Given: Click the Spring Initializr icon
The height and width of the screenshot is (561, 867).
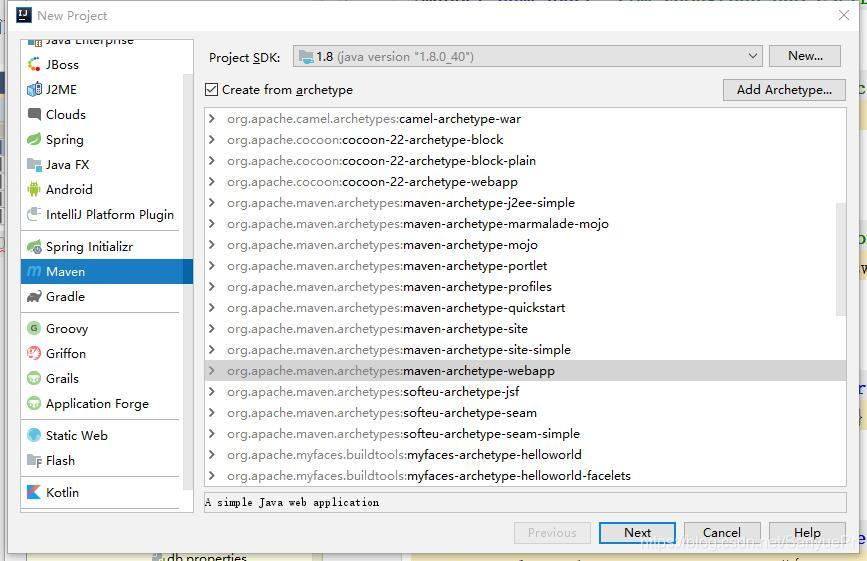Looking at the screenshot, I should 34,247.
